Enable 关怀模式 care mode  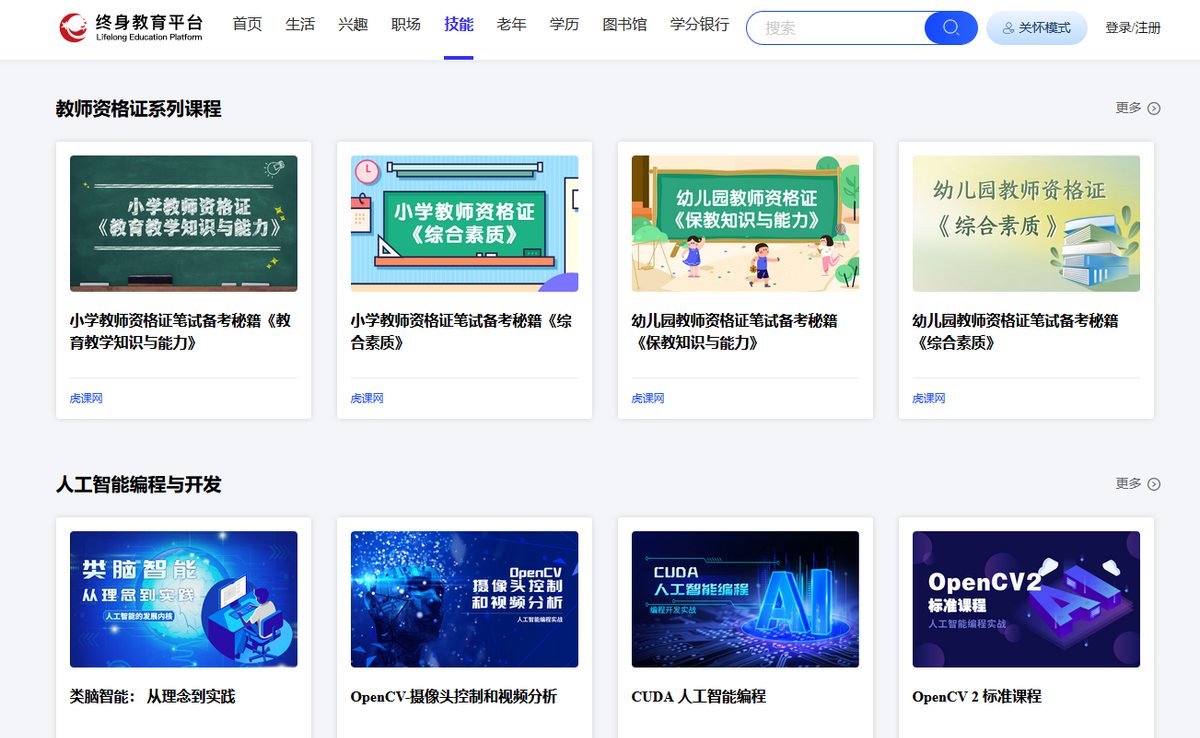[1037, 28]
